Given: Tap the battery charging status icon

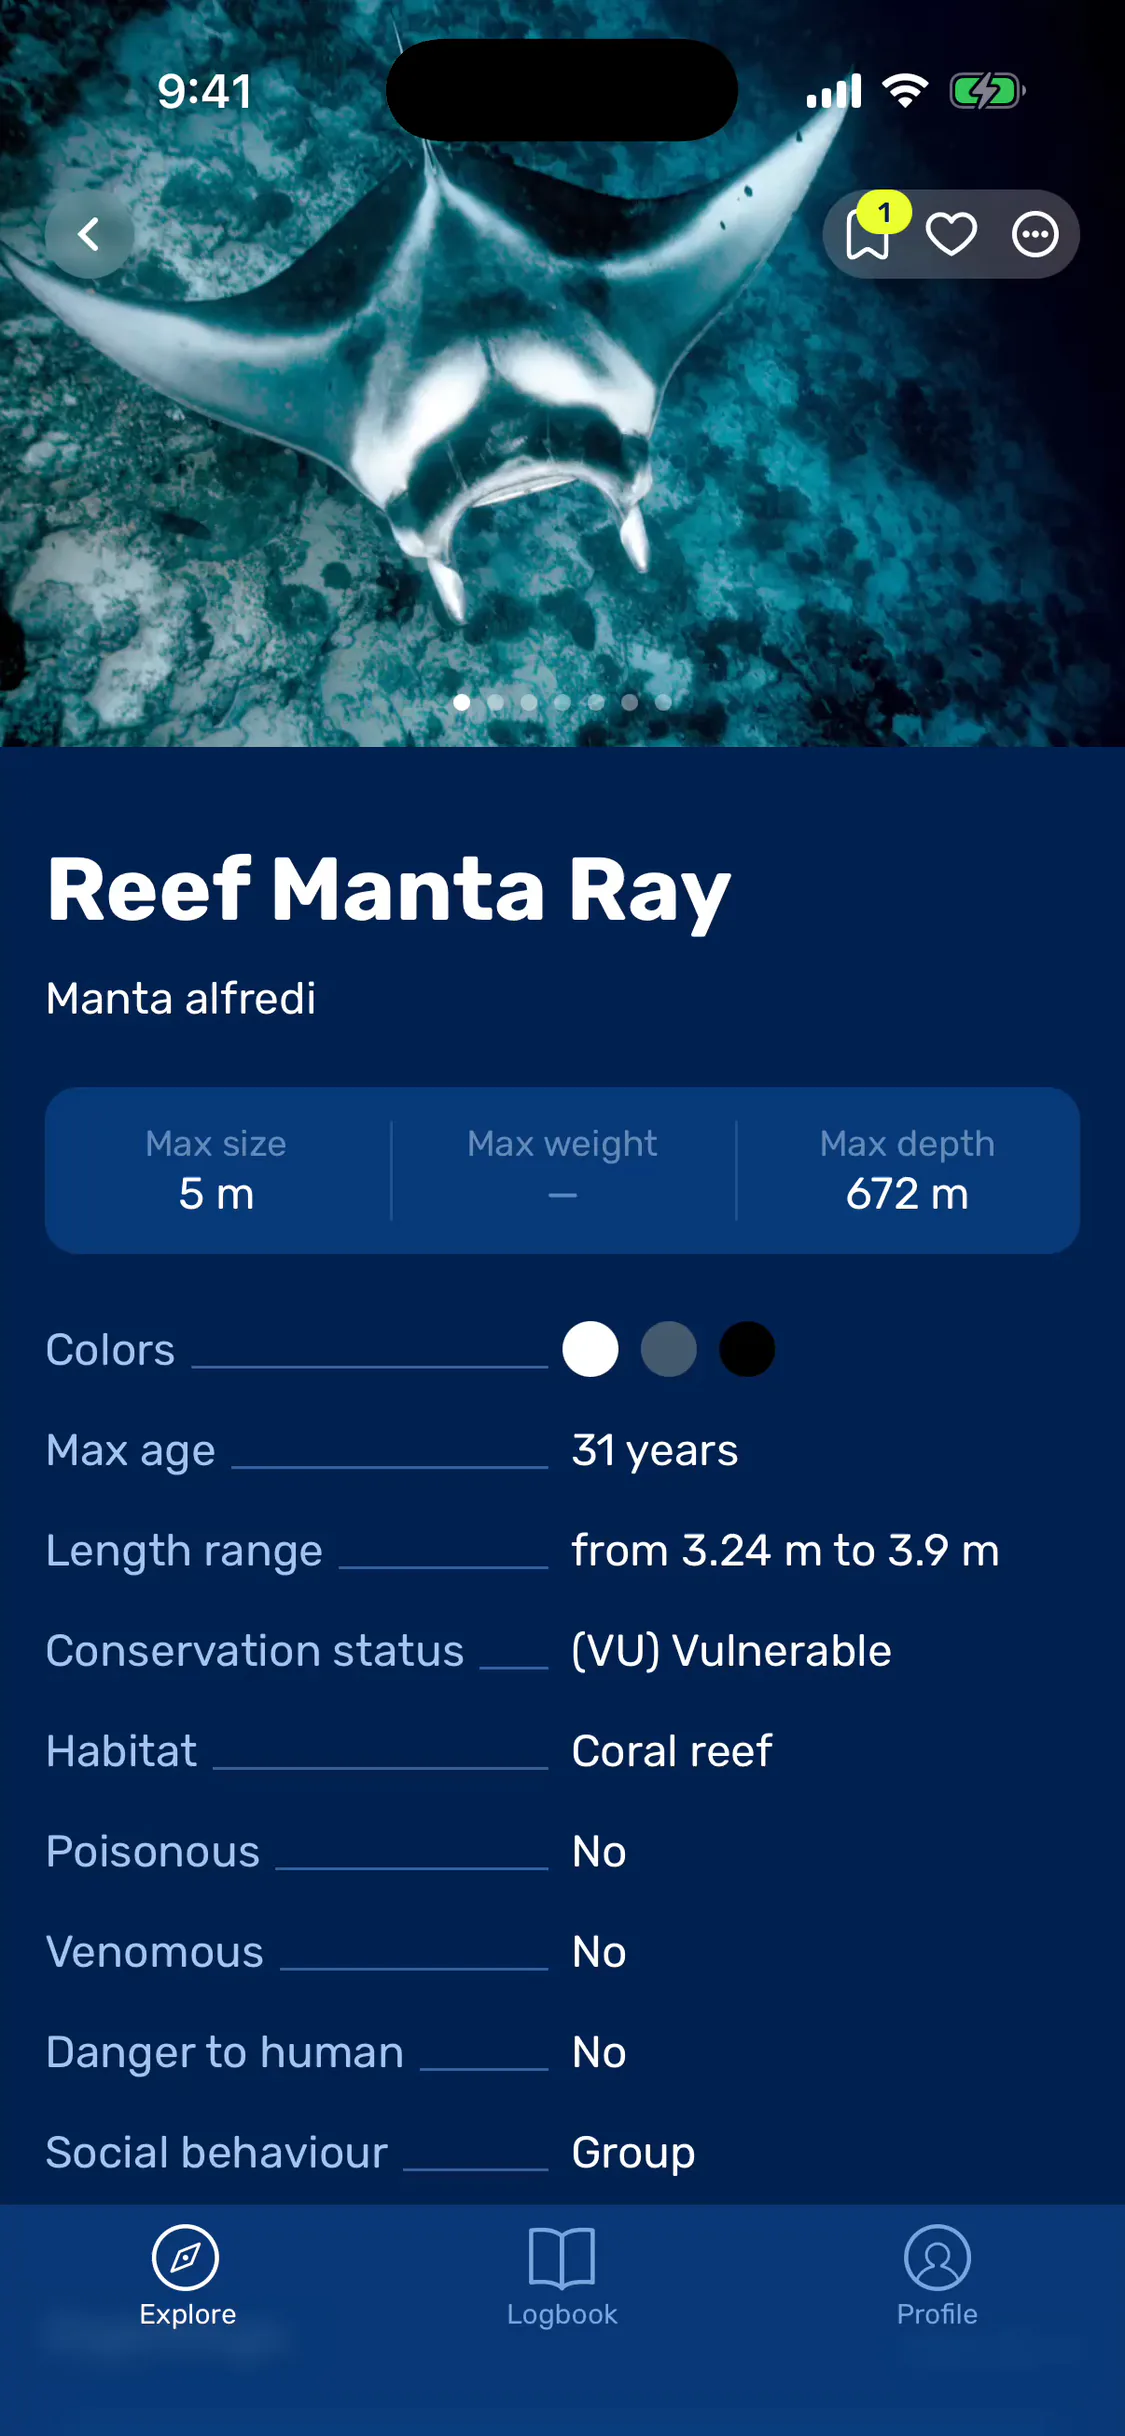Looking at the screenshot, I should (987, 91).
